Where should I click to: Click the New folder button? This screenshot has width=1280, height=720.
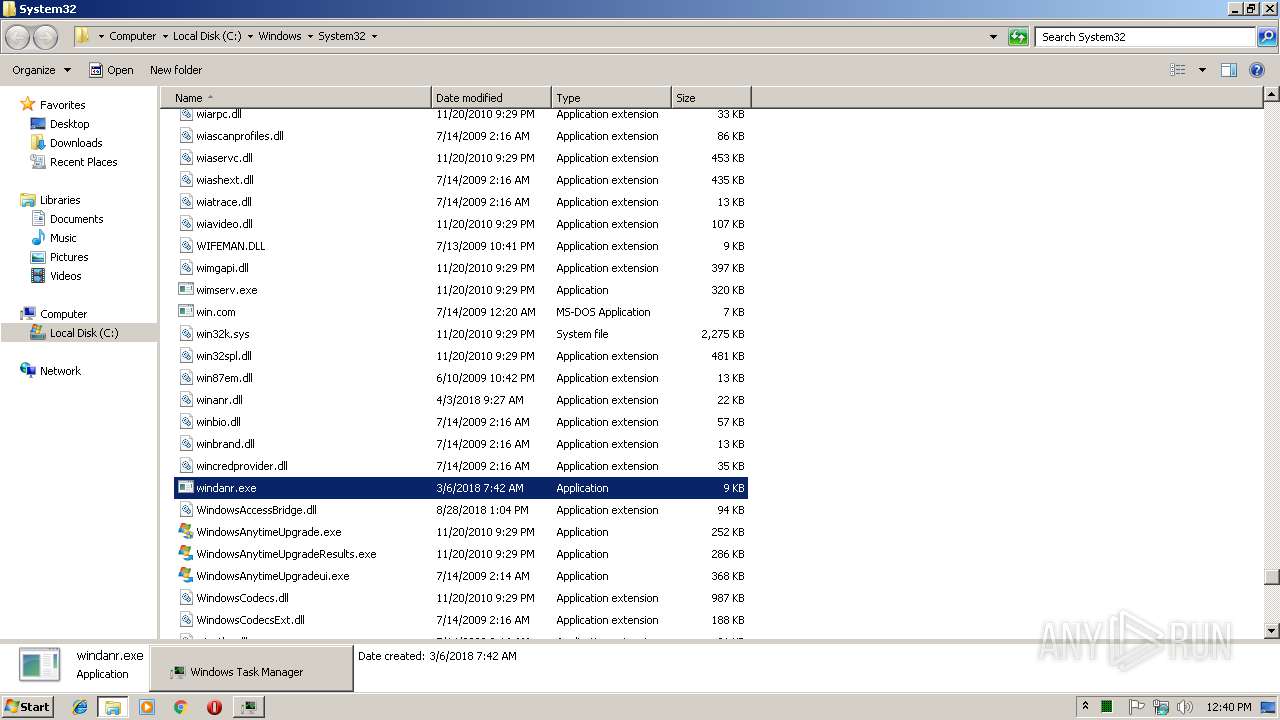[176, 70]
